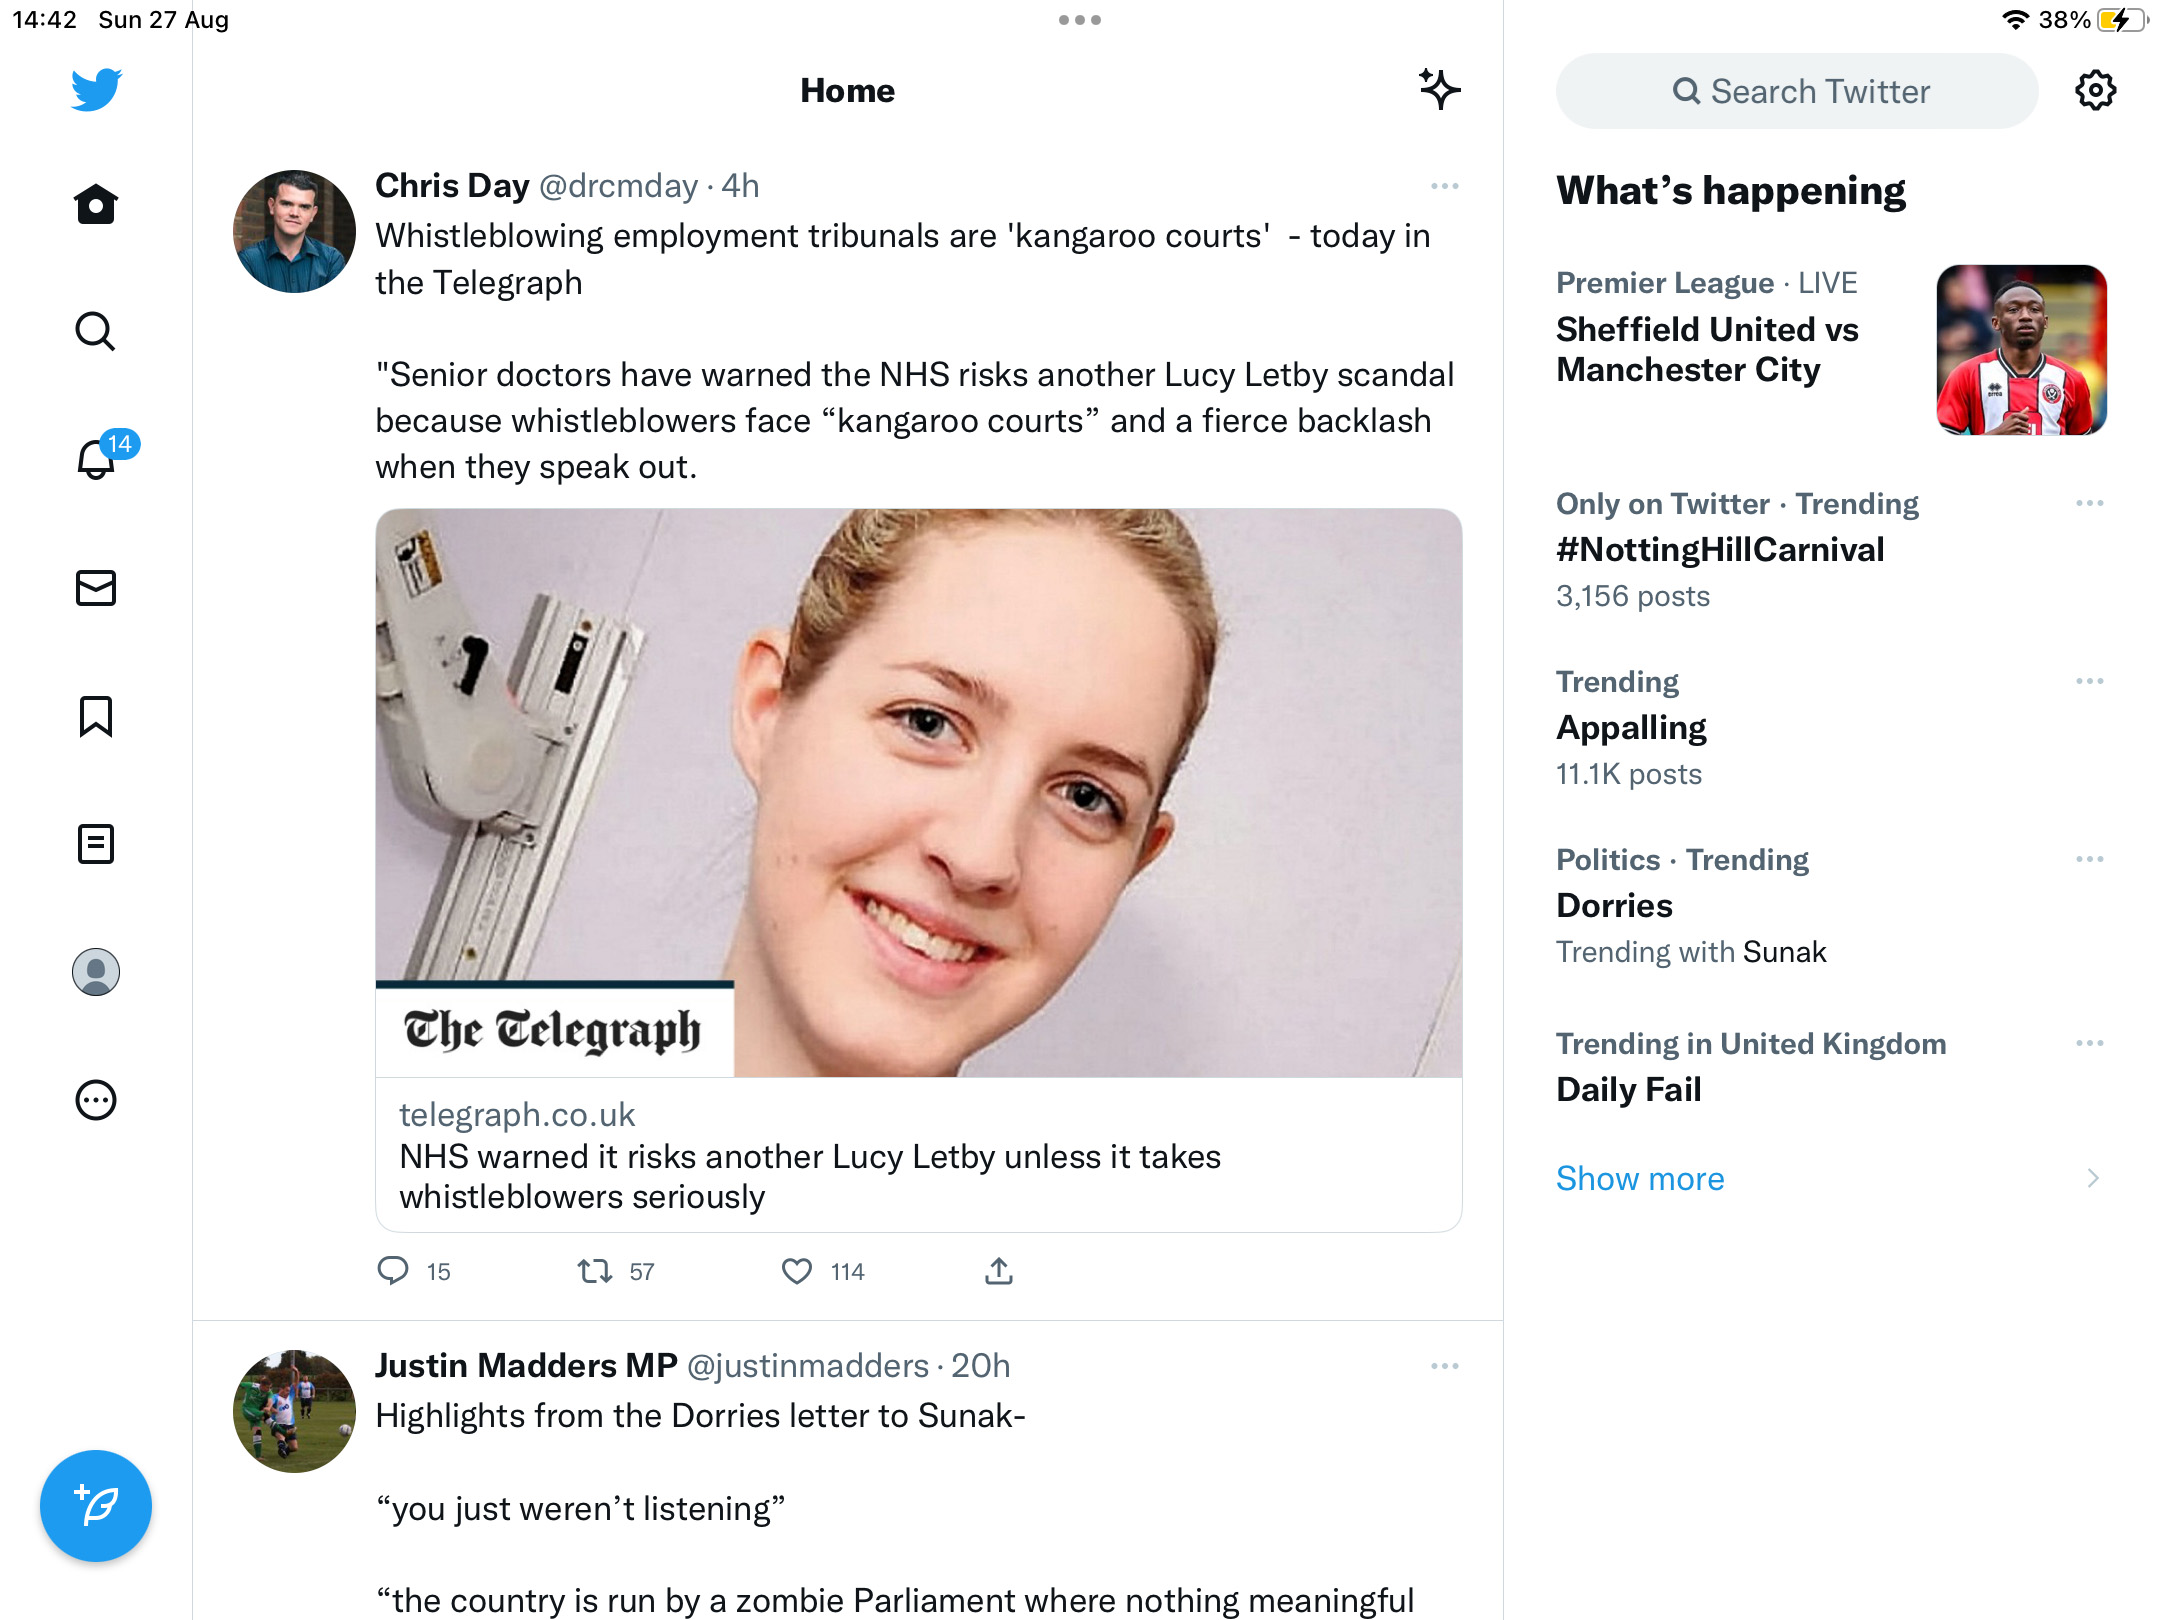Open options for Dorries trend
The image size is (2160, 1620).
coord(2090,859)
